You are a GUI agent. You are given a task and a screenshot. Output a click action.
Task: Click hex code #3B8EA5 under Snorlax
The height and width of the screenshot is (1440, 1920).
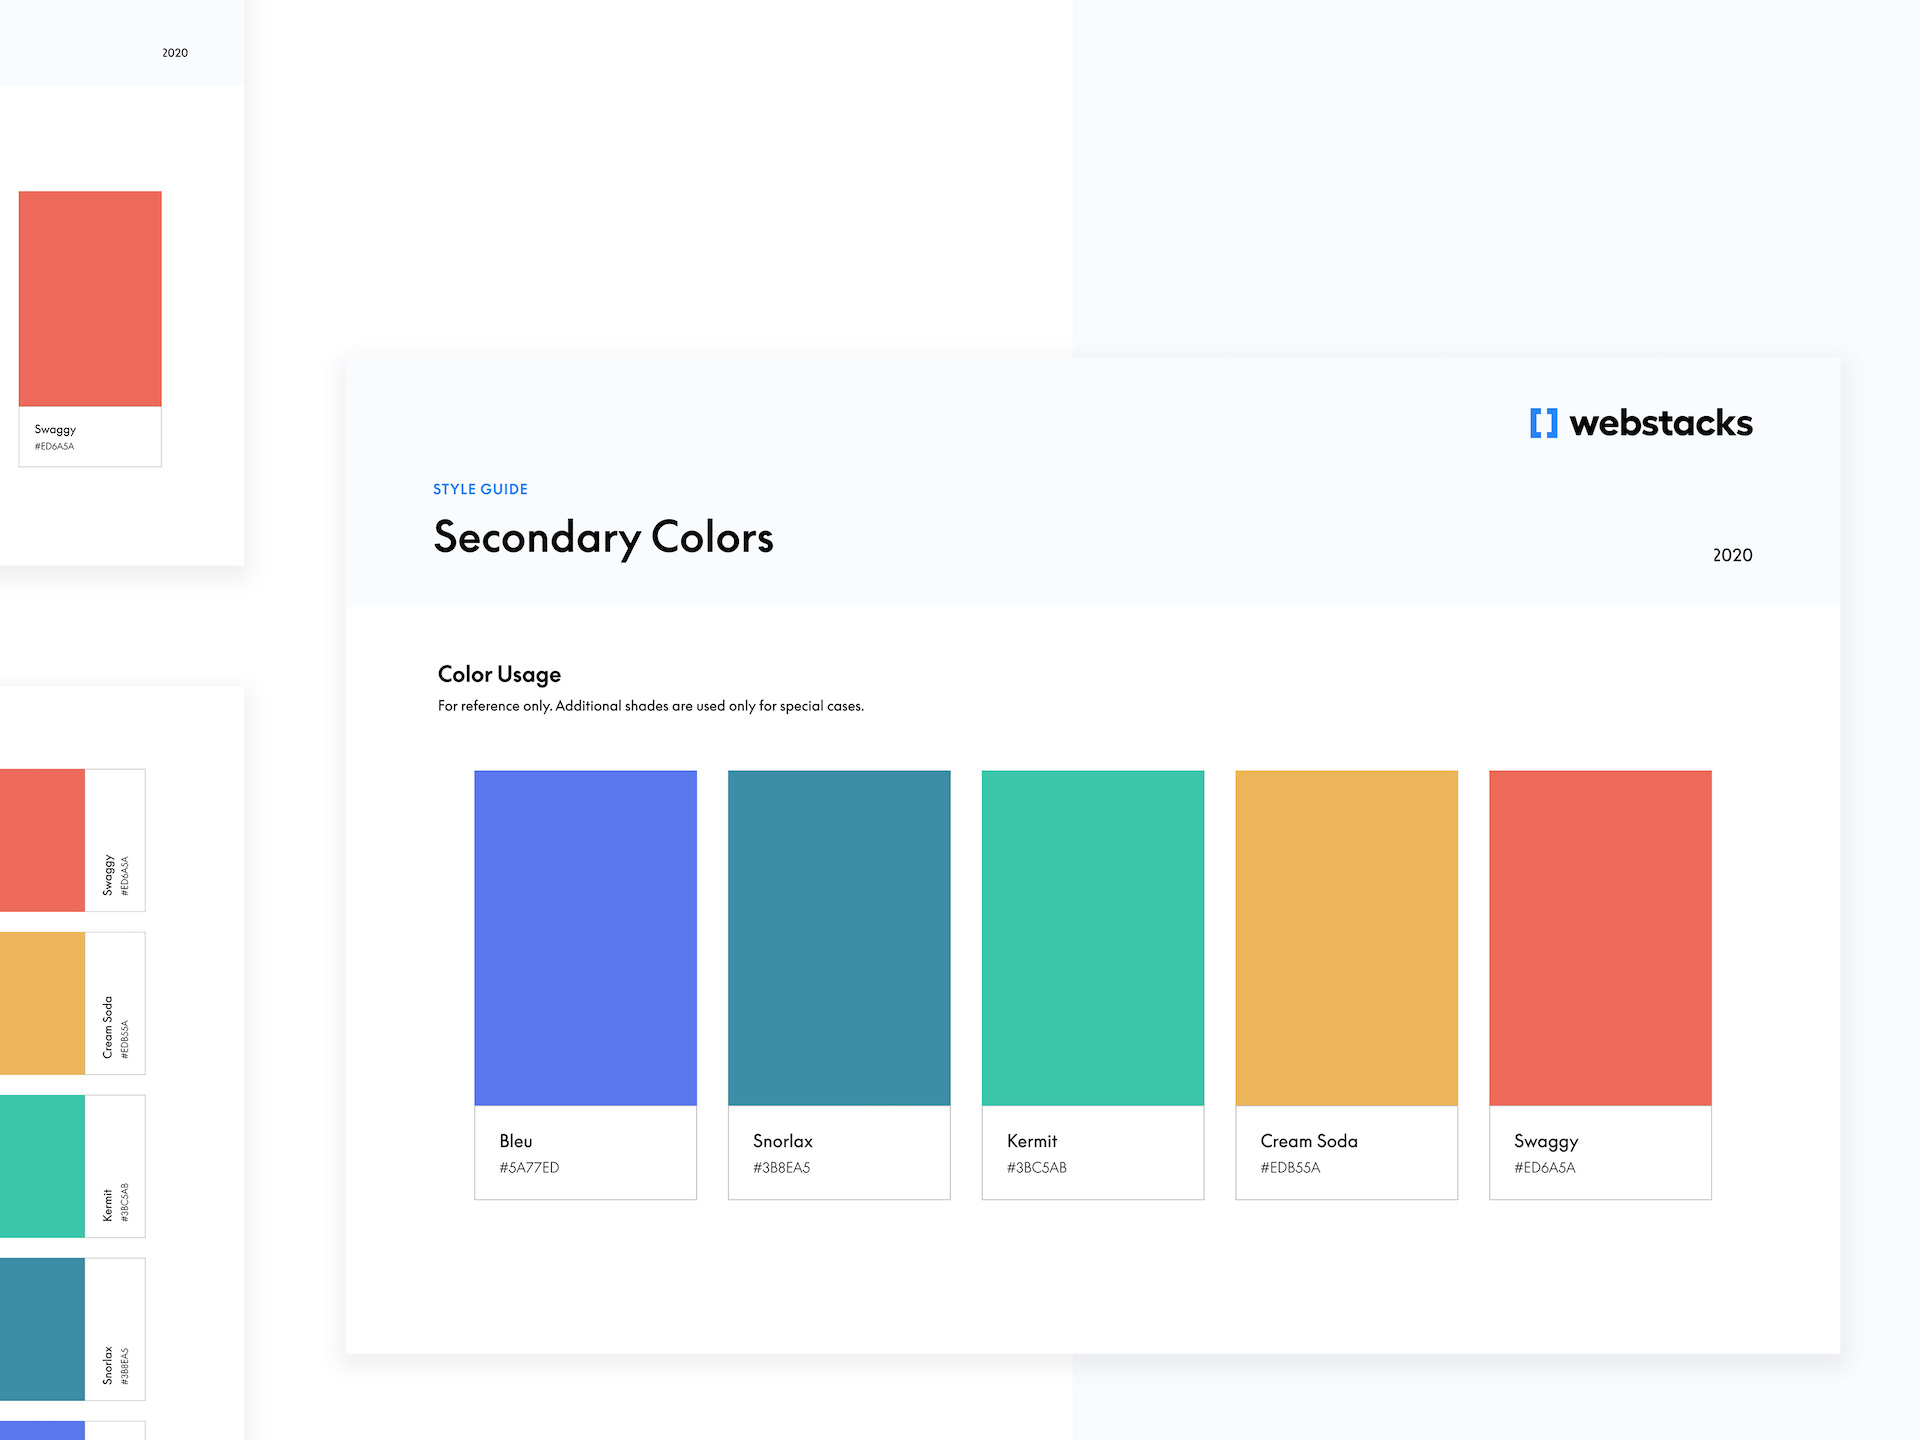pyautogui.click(x=783, y=1166)
